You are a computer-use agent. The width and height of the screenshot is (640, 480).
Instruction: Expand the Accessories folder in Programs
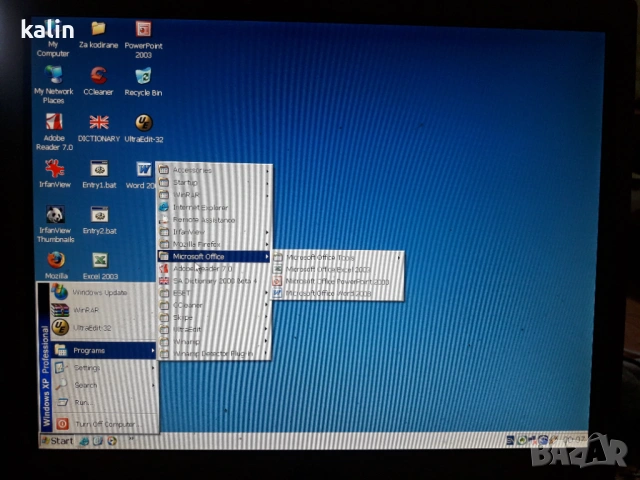pos(215,170)
